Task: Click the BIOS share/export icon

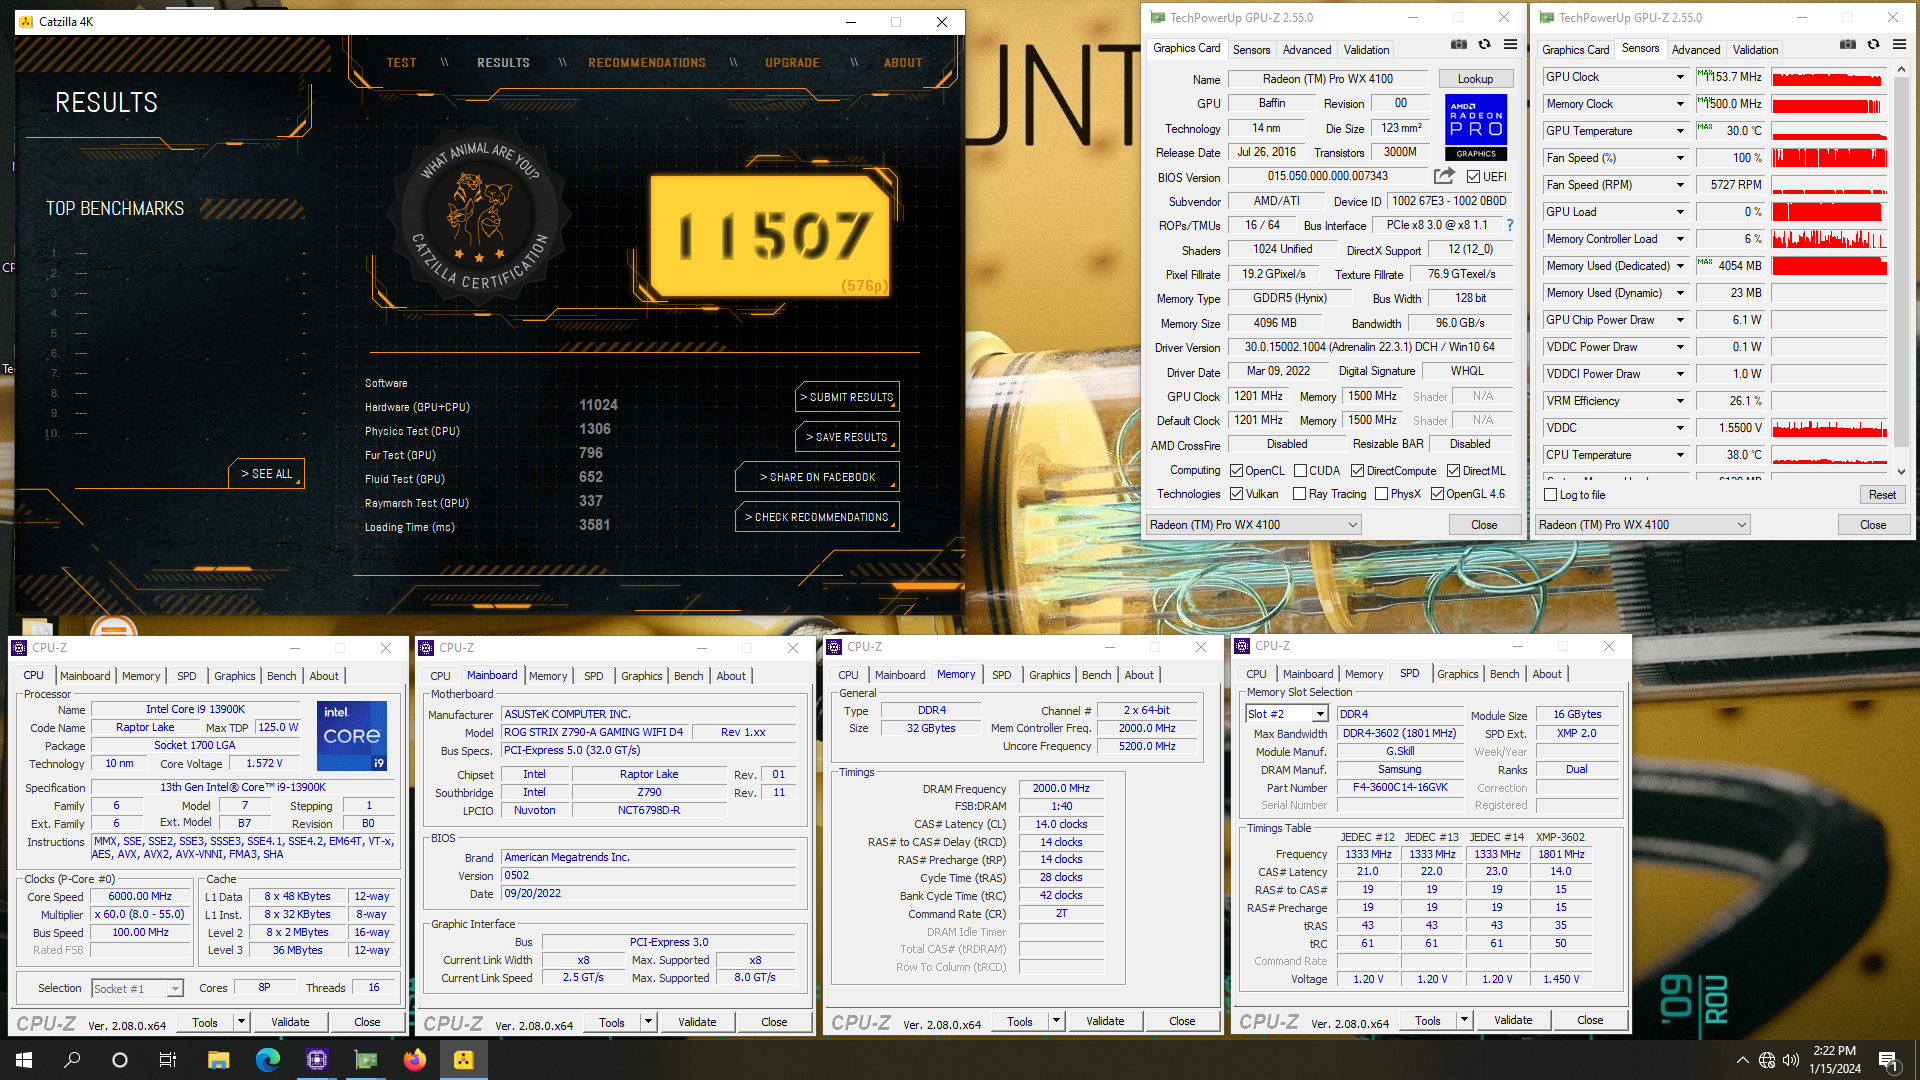Action: point(1444,176)
